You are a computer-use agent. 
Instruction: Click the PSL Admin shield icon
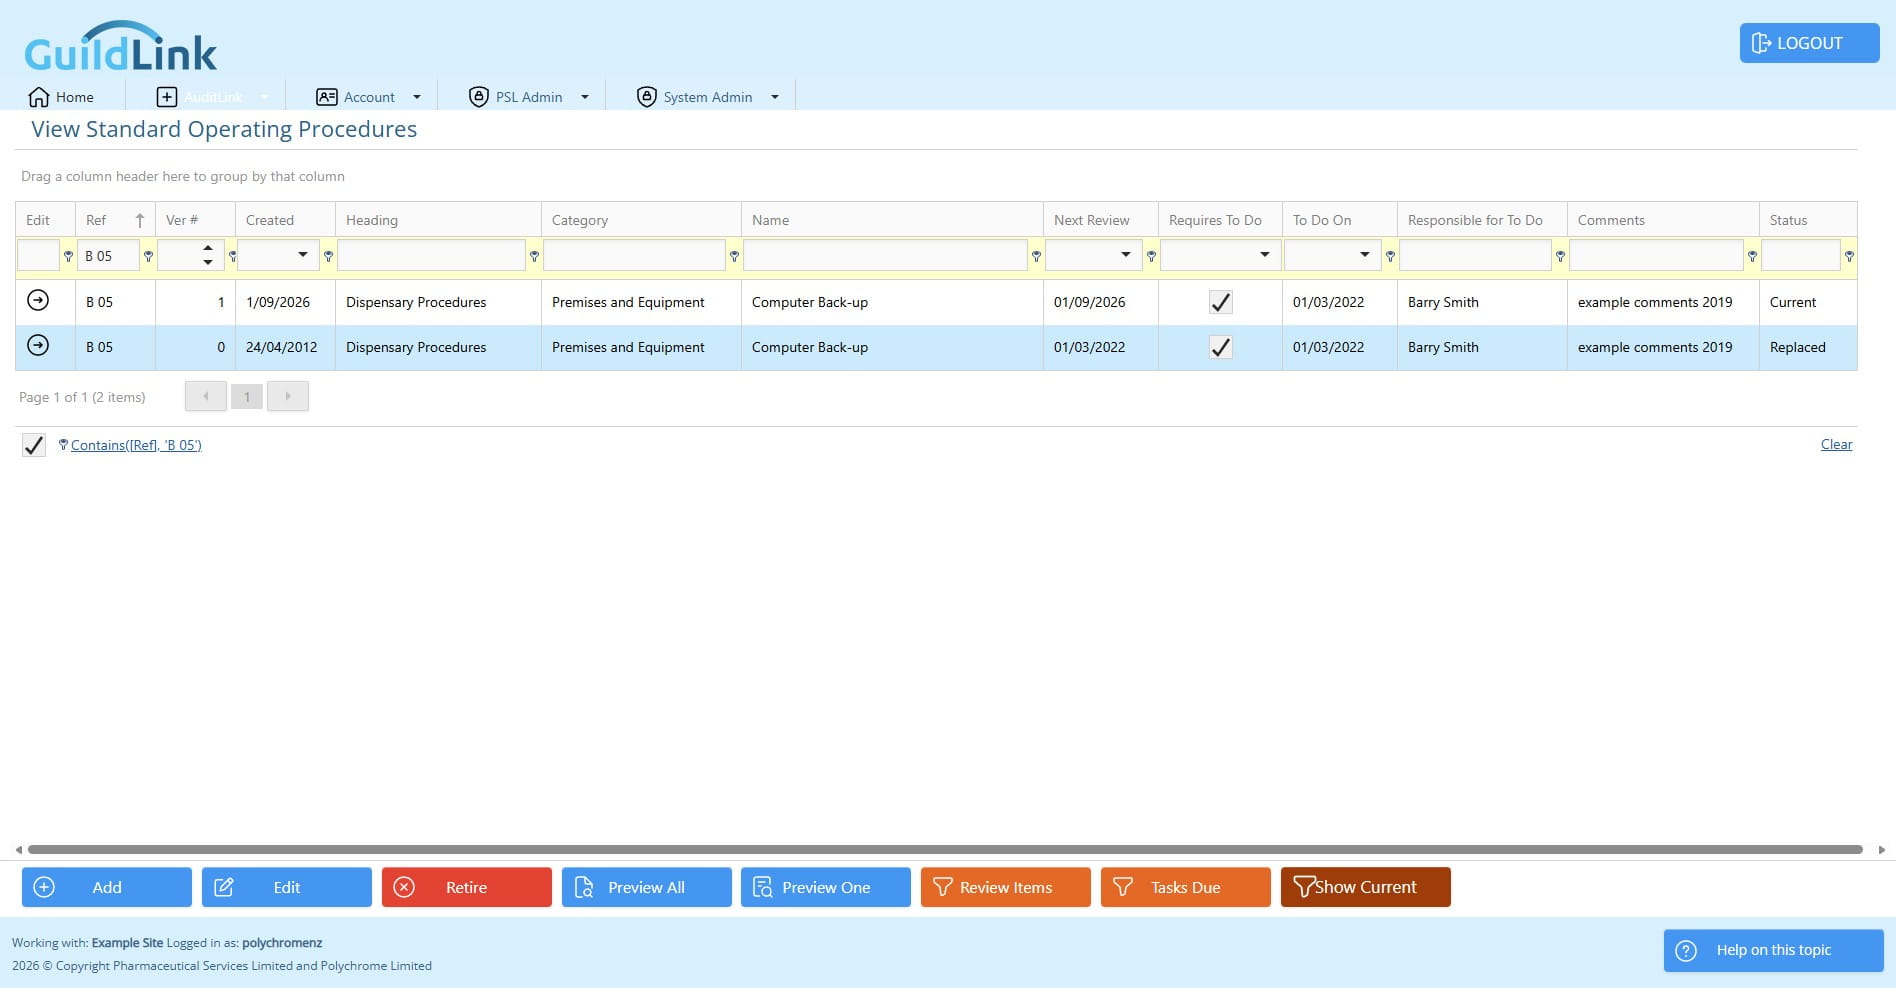click(479, 97)
